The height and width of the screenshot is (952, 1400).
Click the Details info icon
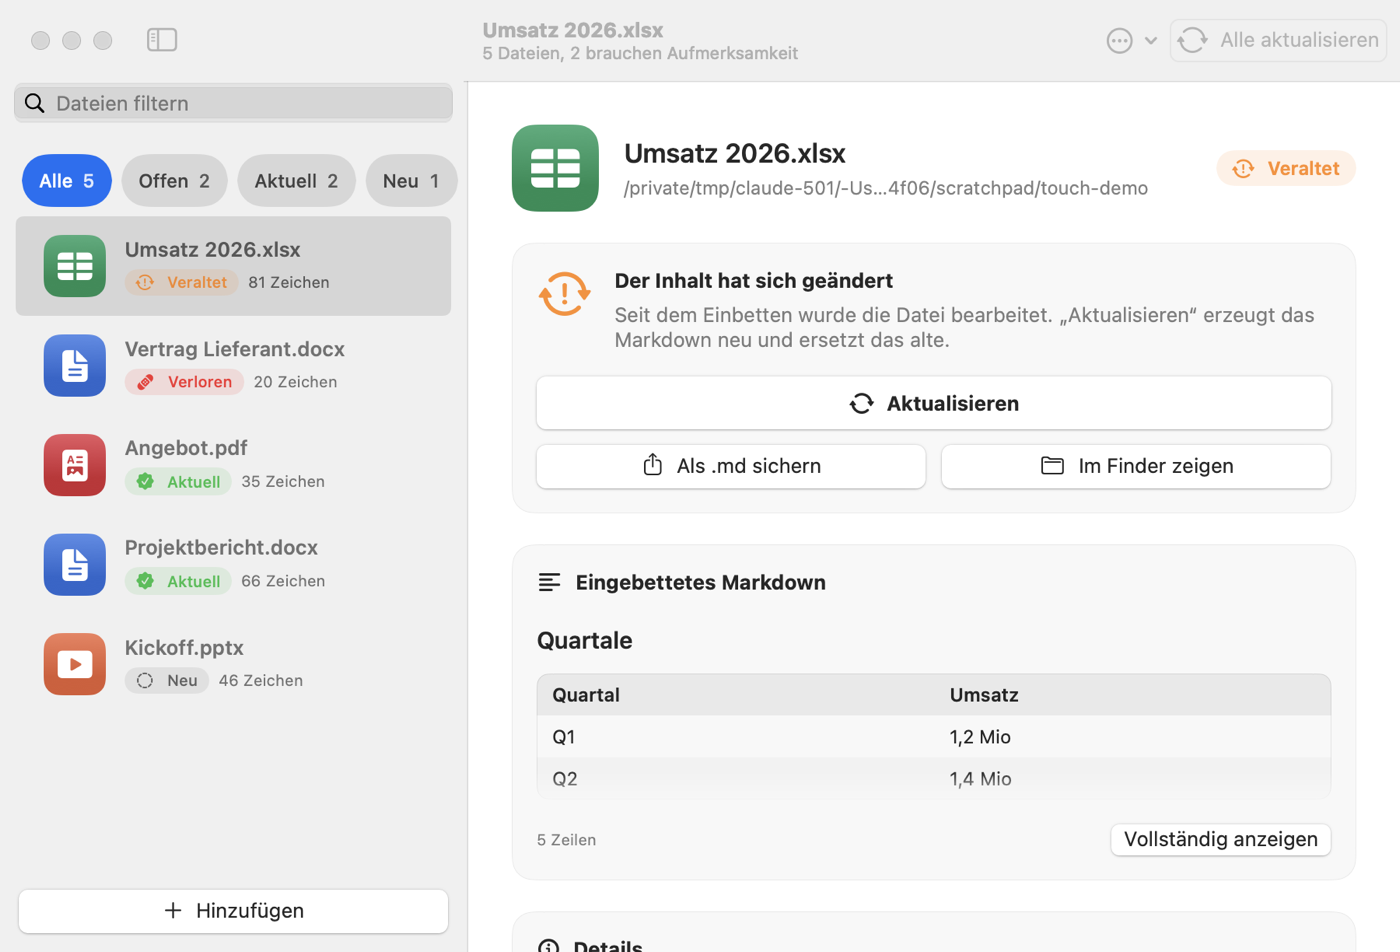point(548,946)
